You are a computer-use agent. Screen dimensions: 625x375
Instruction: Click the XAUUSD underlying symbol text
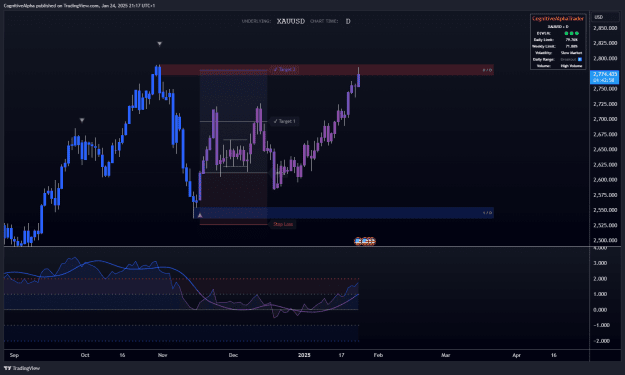point(291,21)
